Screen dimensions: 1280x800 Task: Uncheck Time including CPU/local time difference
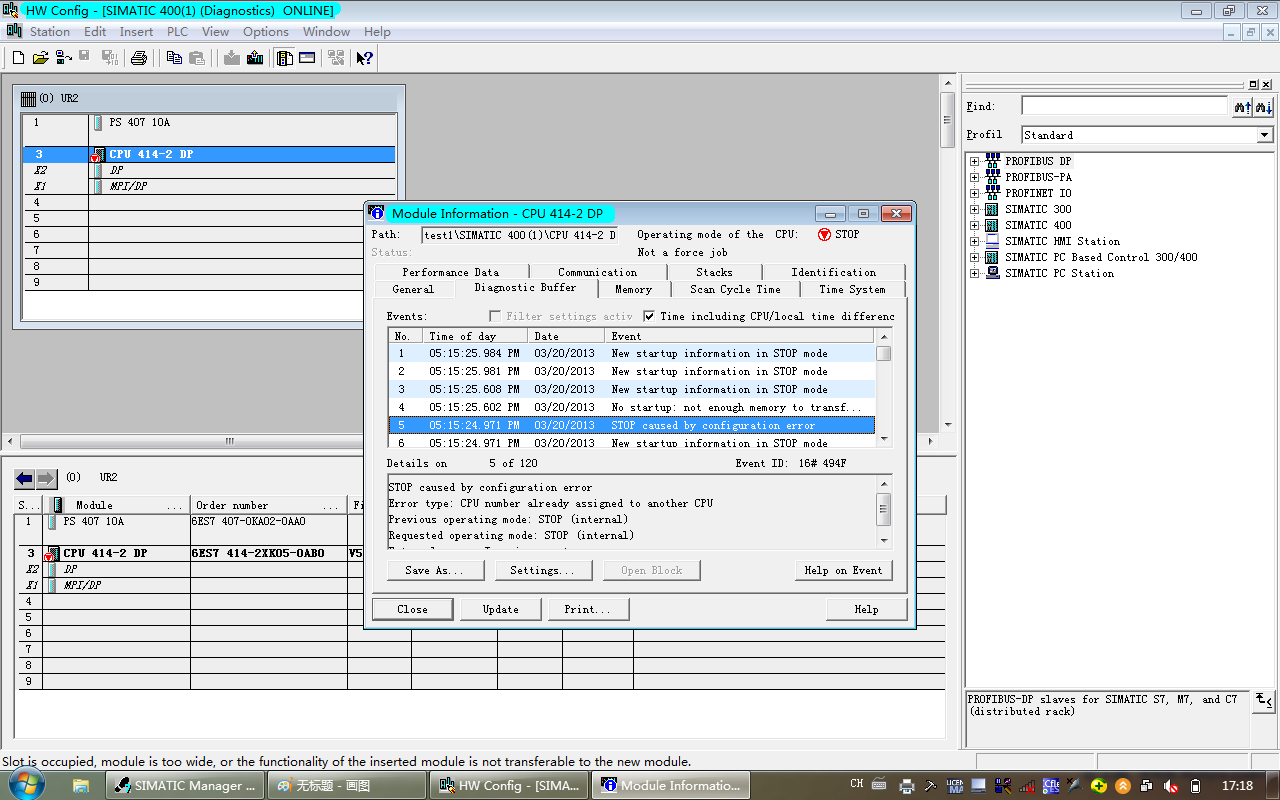point(649,316)
